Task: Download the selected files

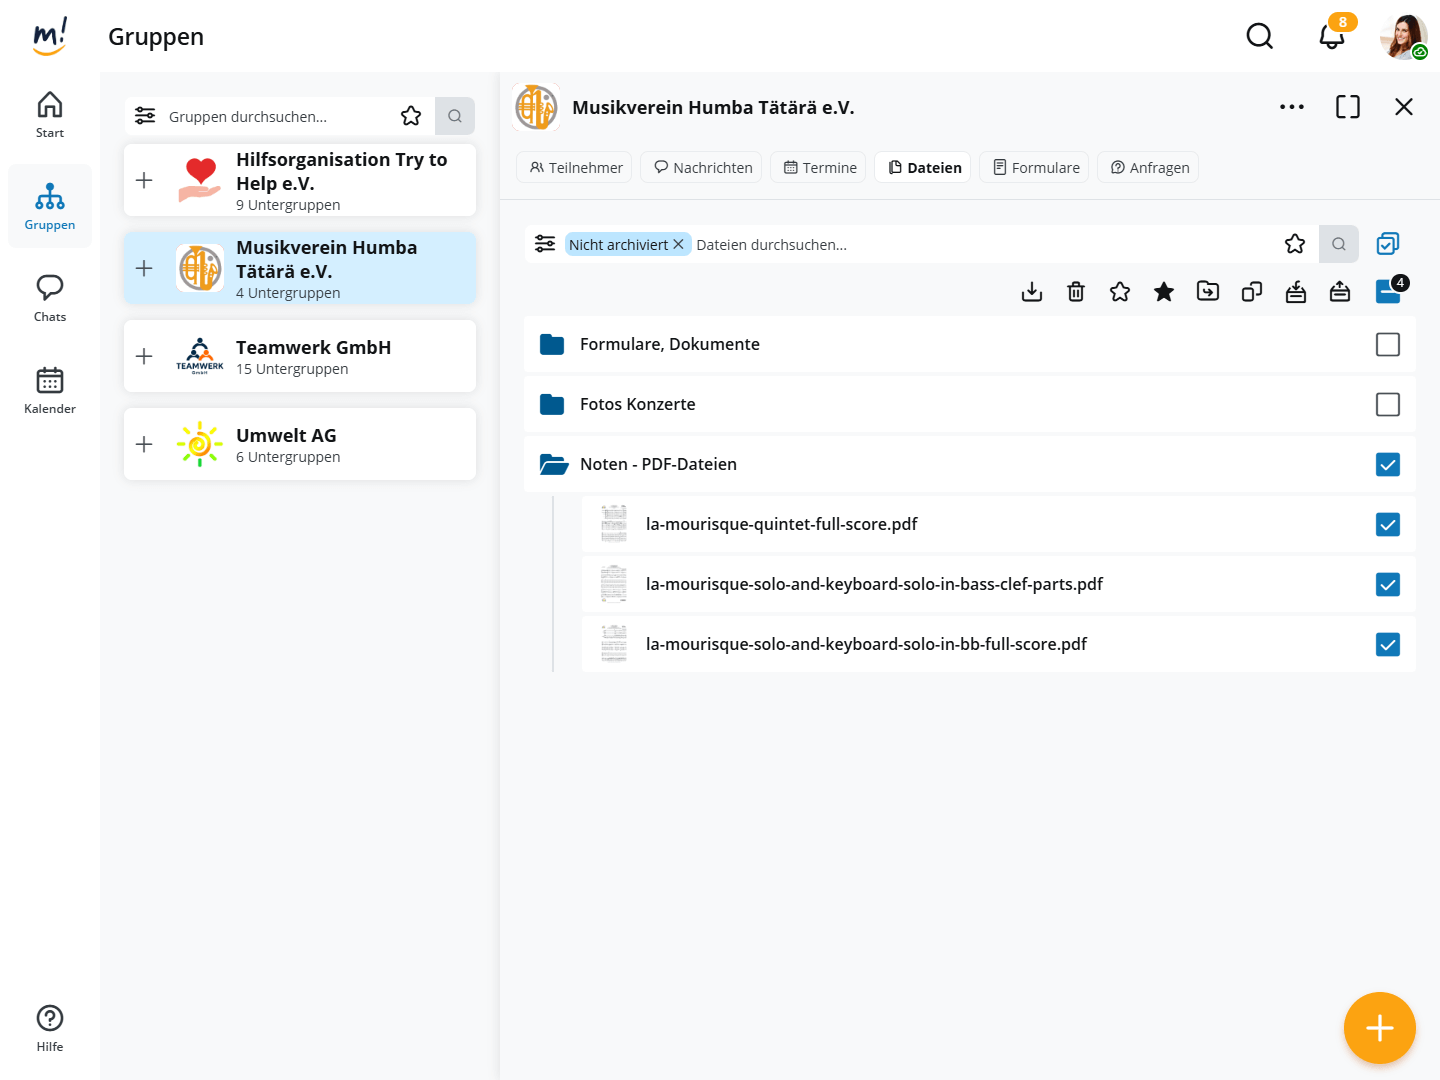Action: [x=1032, y=292]
